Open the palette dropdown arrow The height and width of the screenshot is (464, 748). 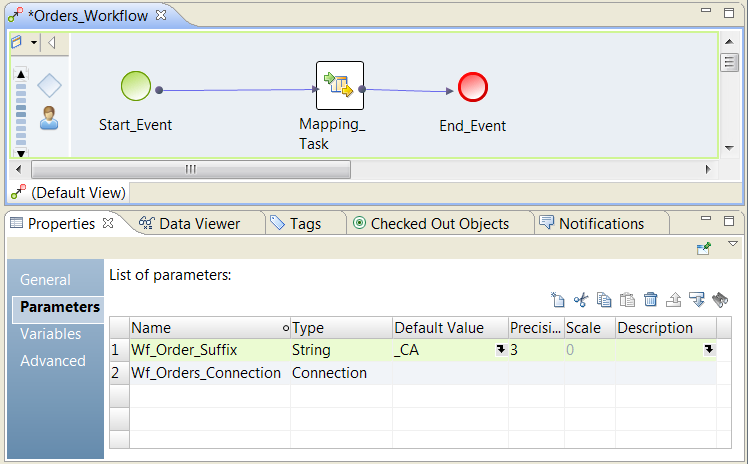coord(34,43)
